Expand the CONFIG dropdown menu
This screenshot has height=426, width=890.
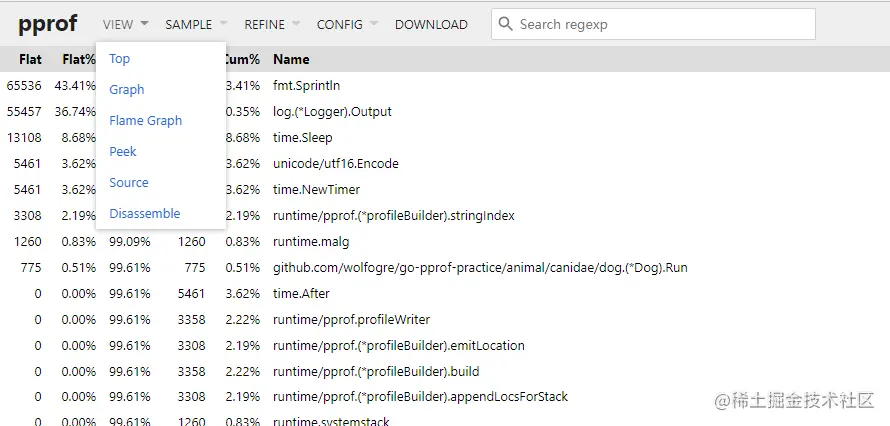[x=347, y=24]
